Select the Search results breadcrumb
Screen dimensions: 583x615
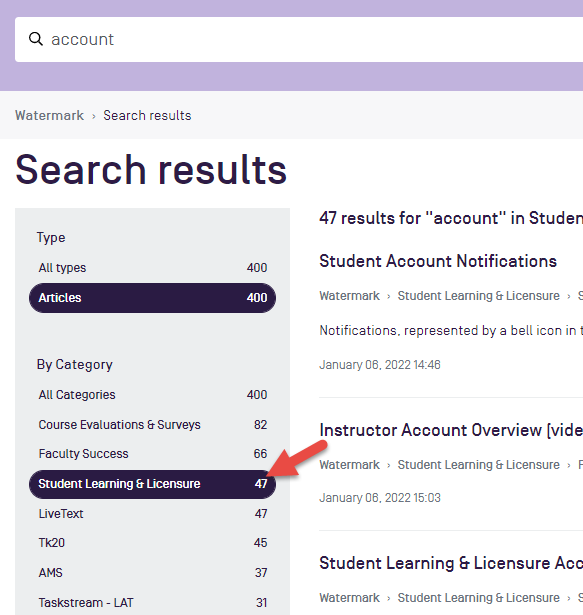pos(147,115)
